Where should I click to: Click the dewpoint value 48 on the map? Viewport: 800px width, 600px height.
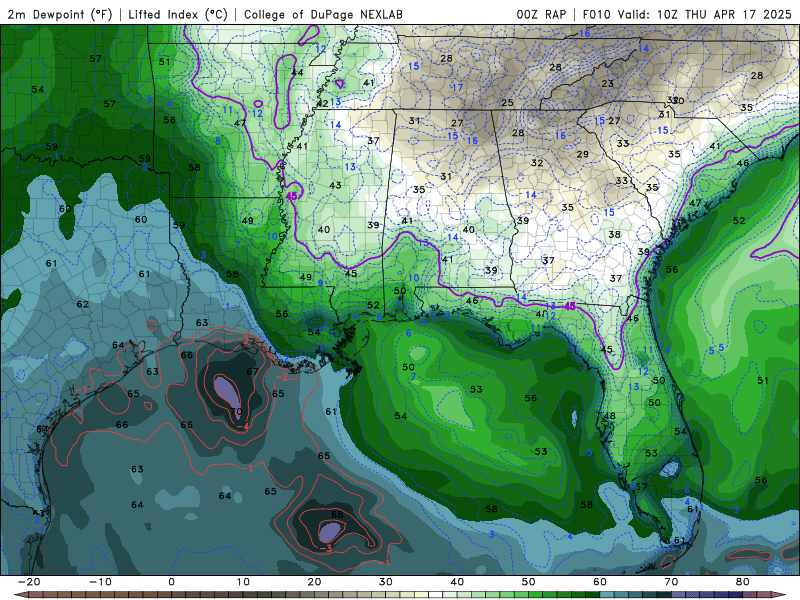[610, 416]
